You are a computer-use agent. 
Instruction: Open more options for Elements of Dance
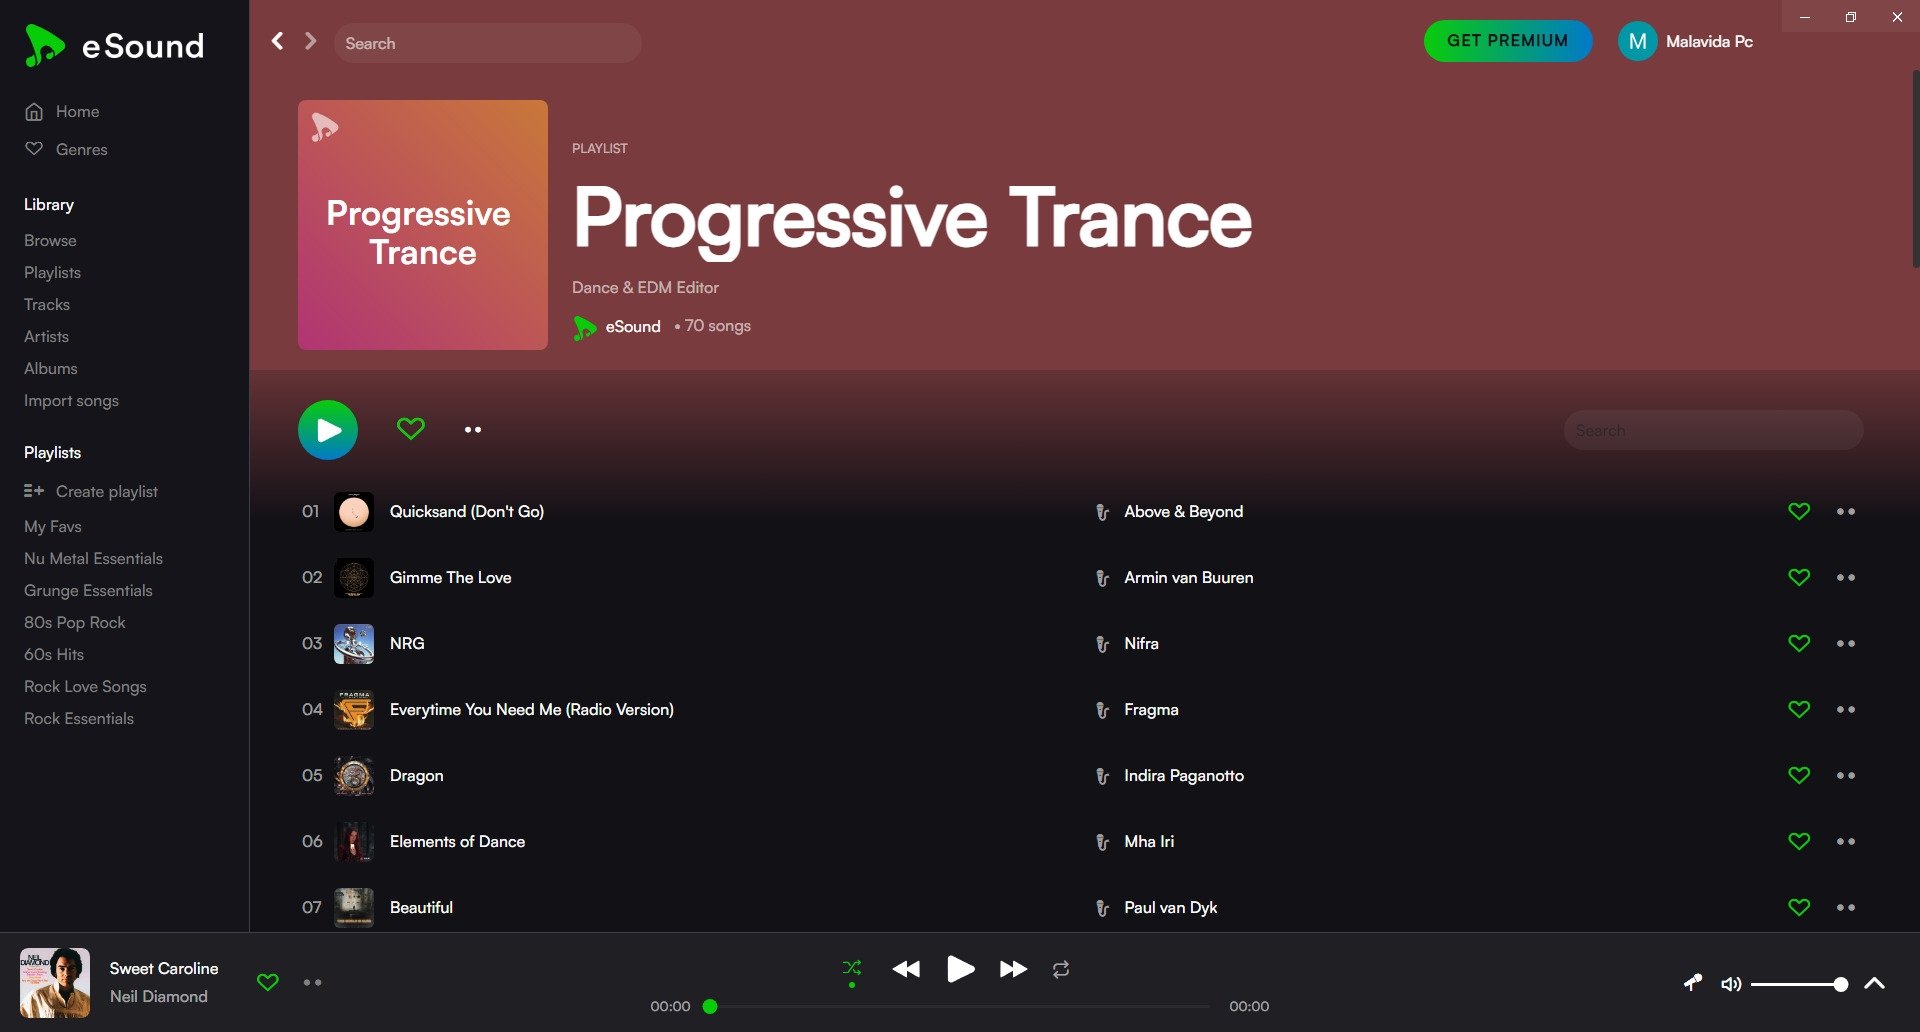(x=1846, y=841)
